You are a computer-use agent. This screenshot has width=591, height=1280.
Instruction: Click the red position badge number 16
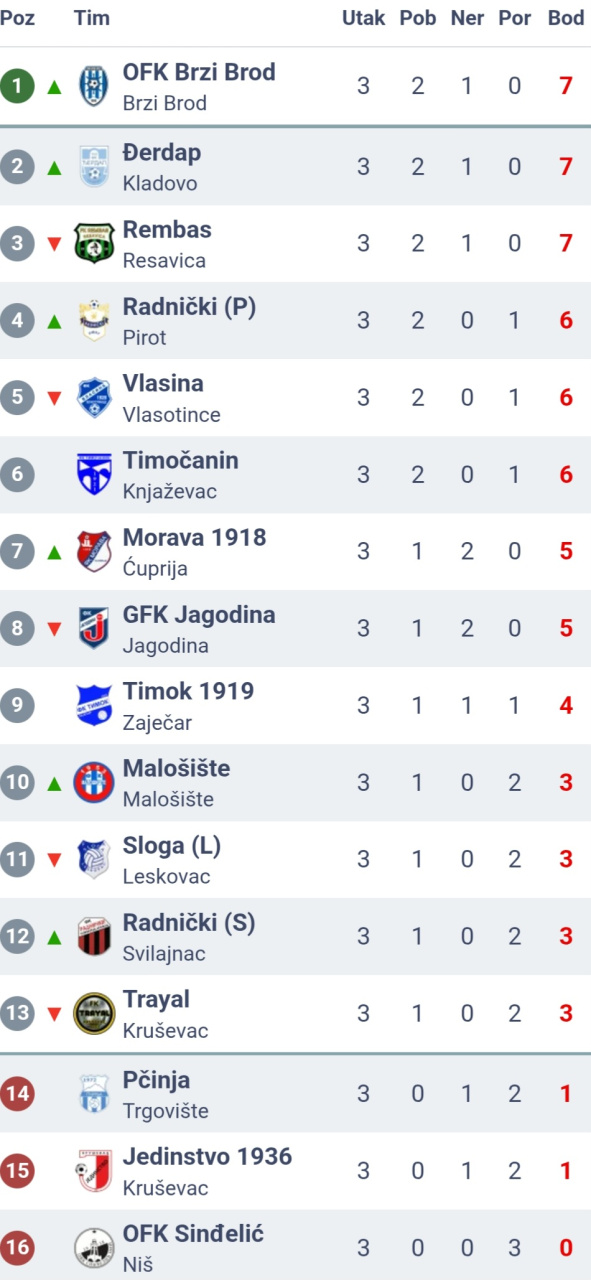click(17, 1248)
